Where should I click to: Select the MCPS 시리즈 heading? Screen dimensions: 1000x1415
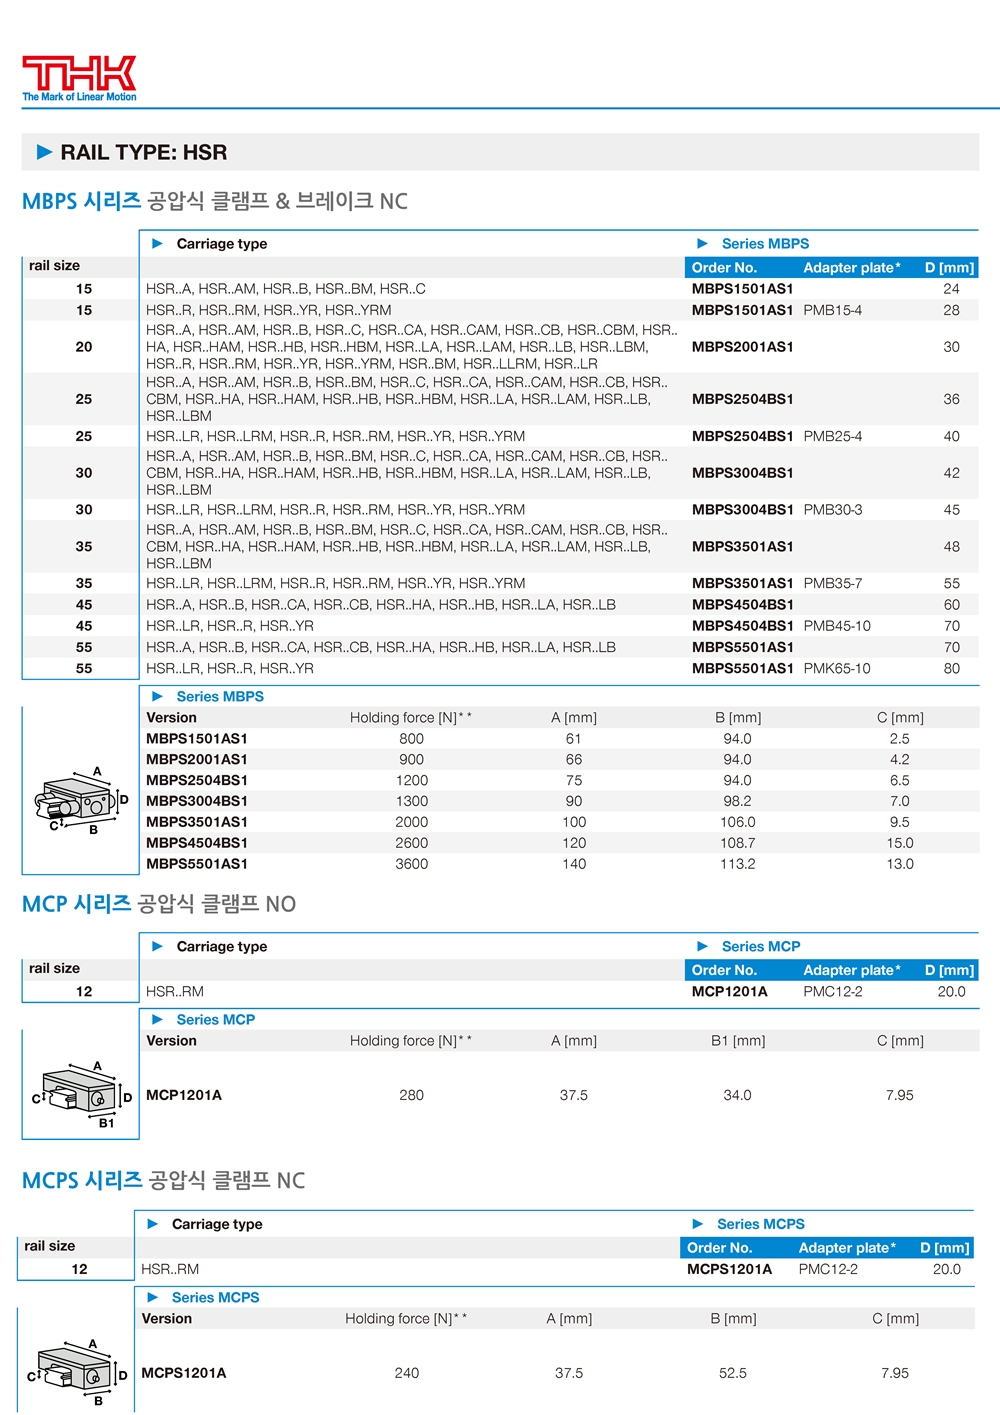163,1180
